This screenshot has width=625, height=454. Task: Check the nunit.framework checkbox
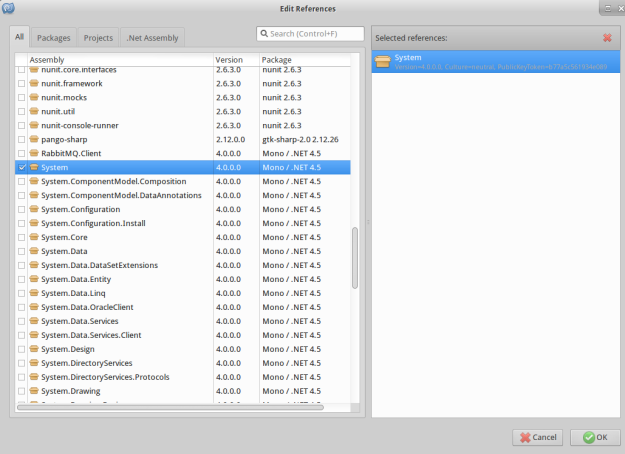22,84
